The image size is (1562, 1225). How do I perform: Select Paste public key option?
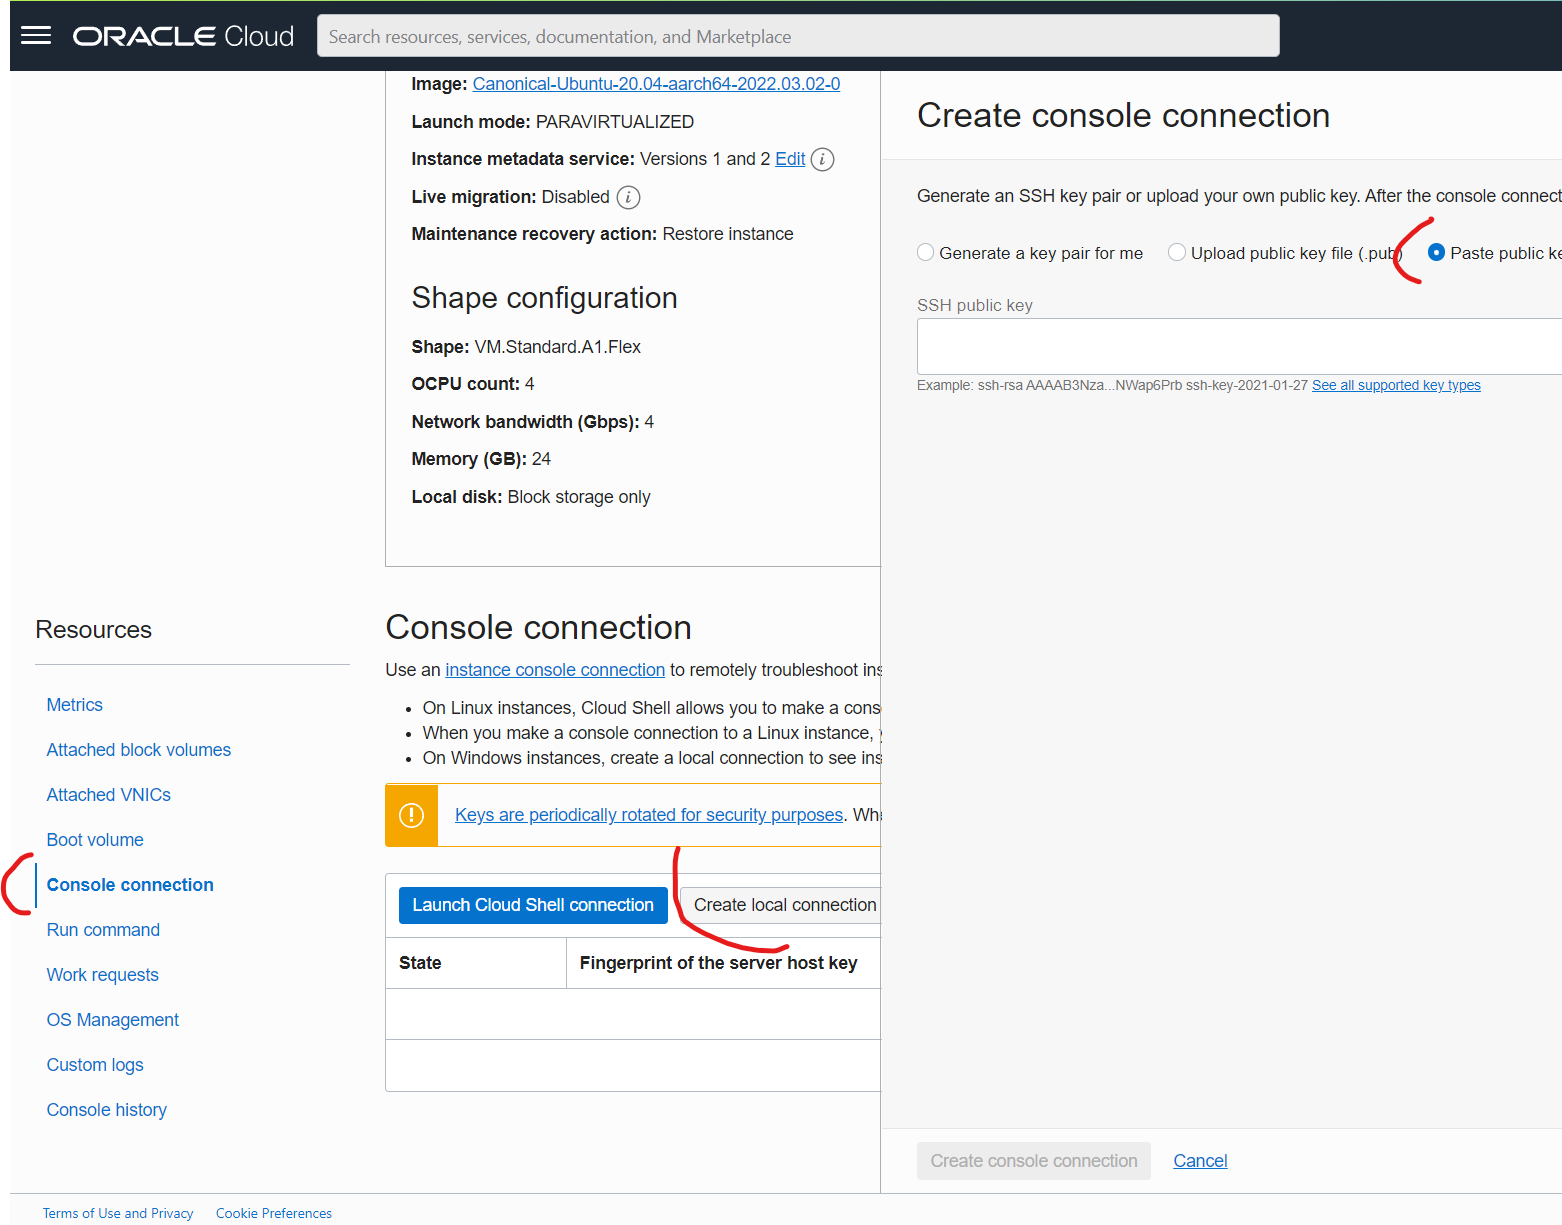pyautogui.click(x=1437, y=253)
